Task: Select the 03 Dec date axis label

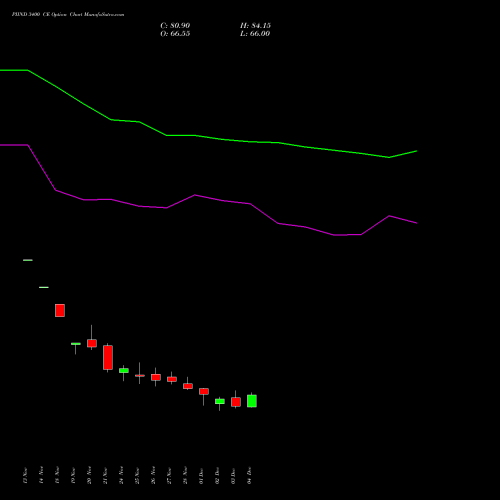Action: 234,476
